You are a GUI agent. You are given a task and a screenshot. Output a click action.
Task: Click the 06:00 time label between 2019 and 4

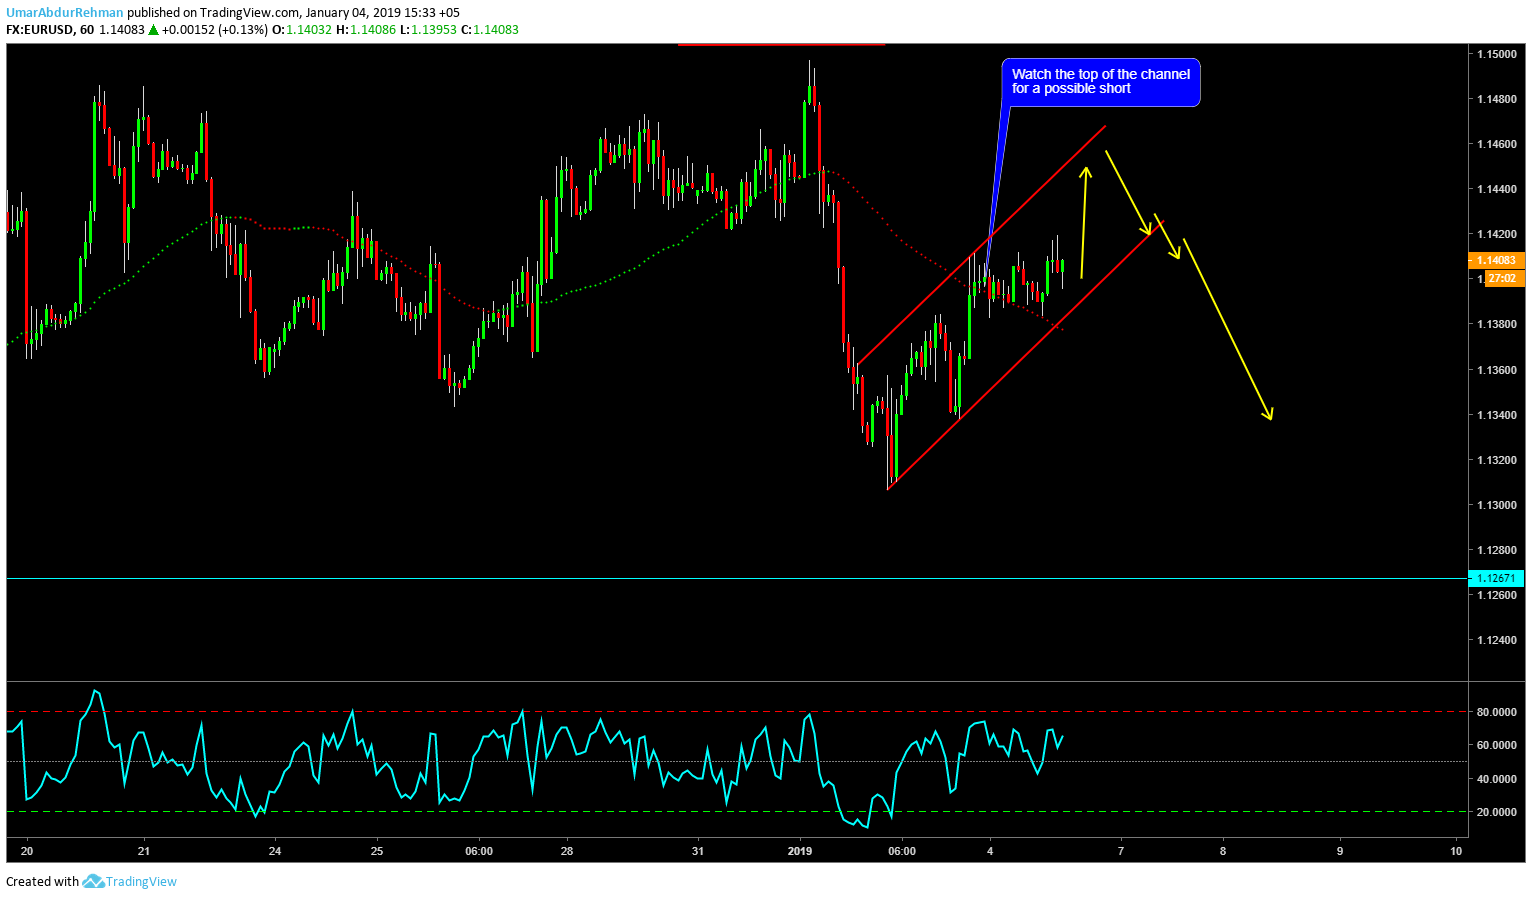[x=902, y=851]
